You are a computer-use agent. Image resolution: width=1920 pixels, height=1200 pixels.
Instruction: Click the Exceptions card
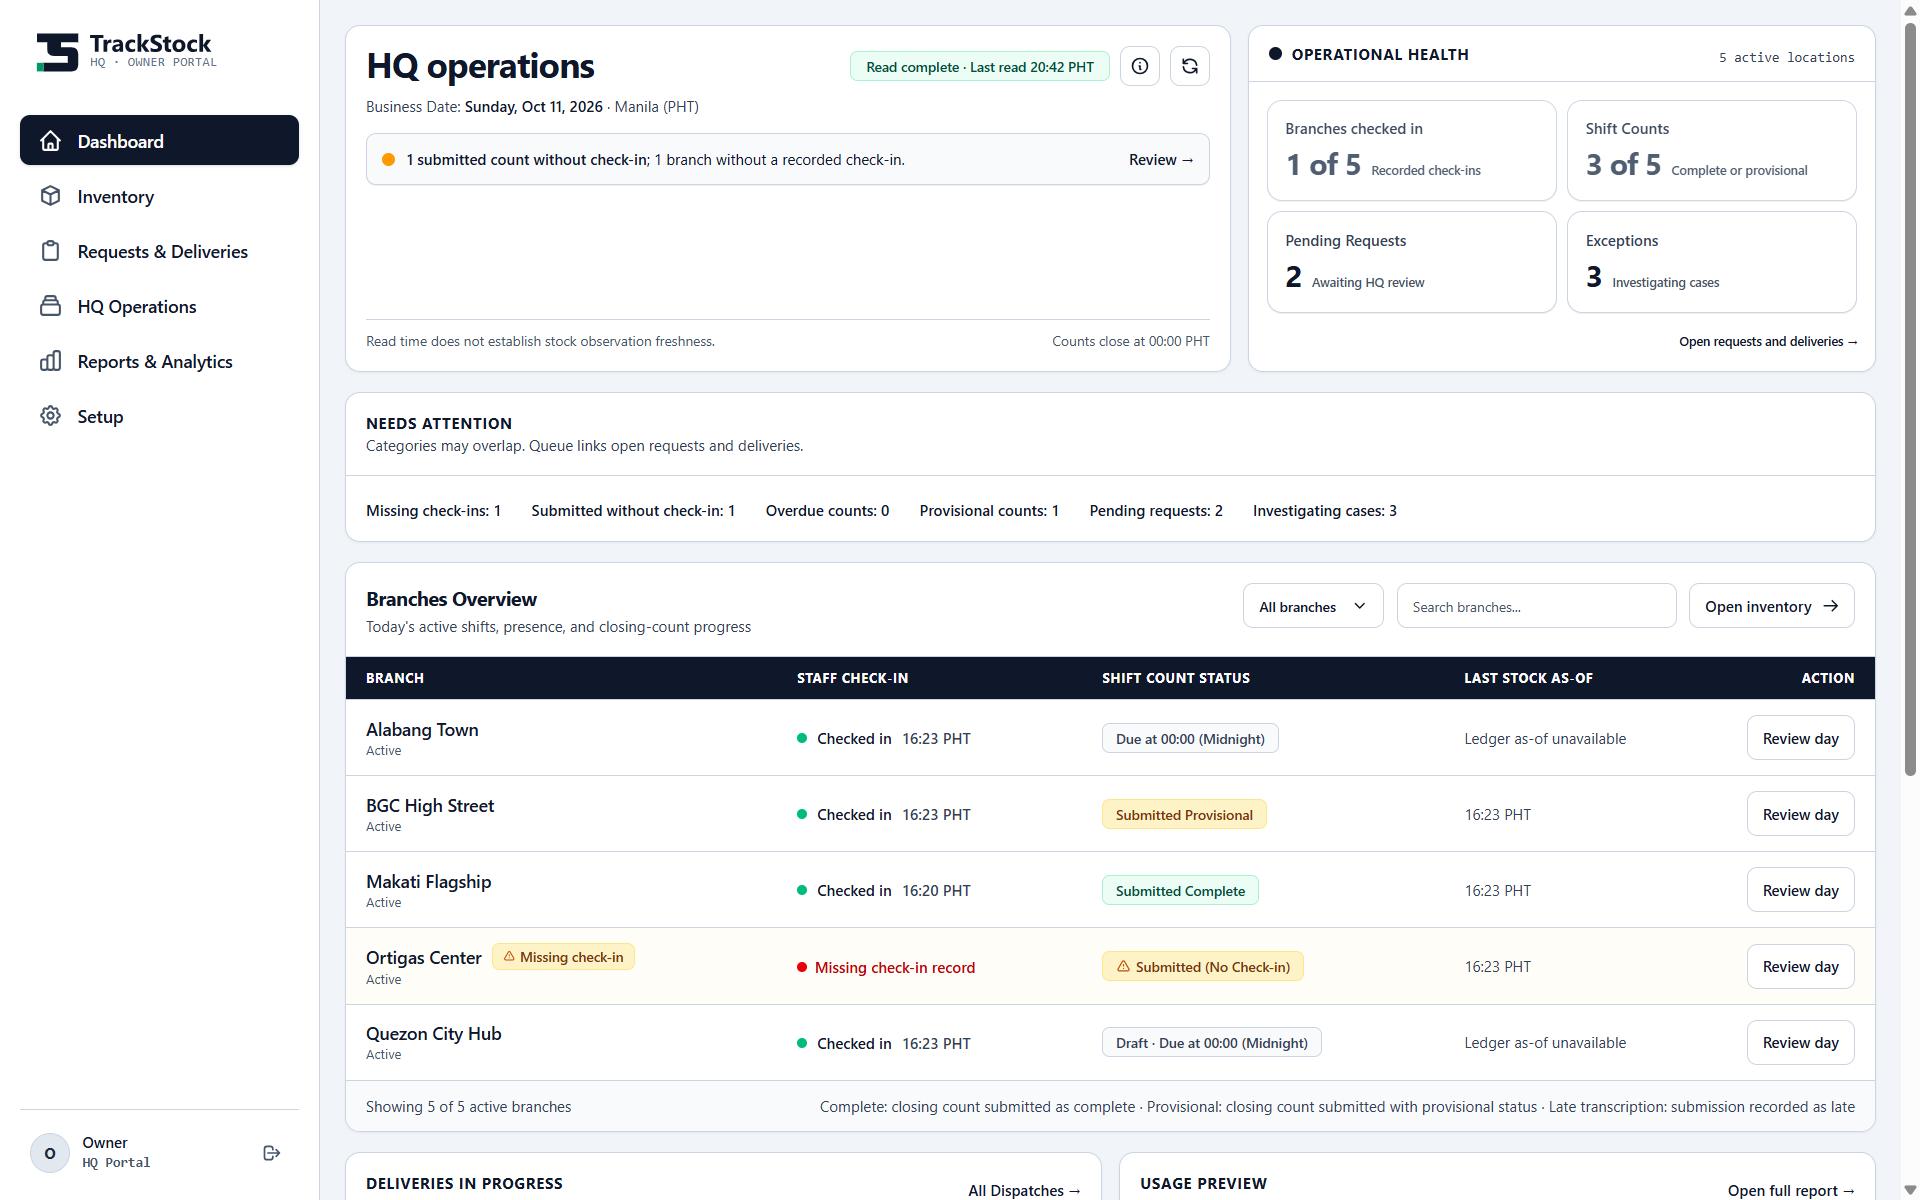1711,262
